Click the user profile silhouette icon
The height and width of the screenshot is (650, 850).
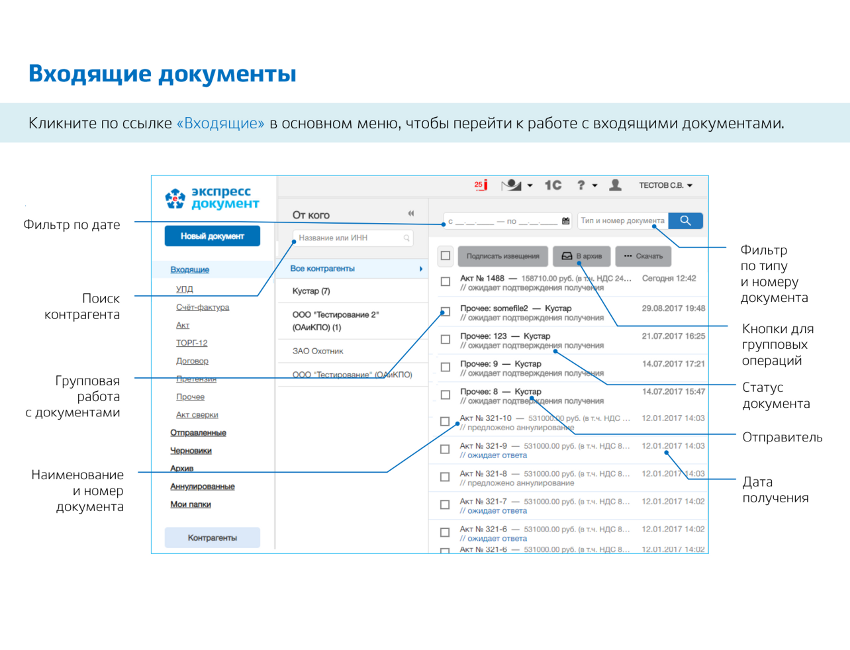click(x=615, y=185)
